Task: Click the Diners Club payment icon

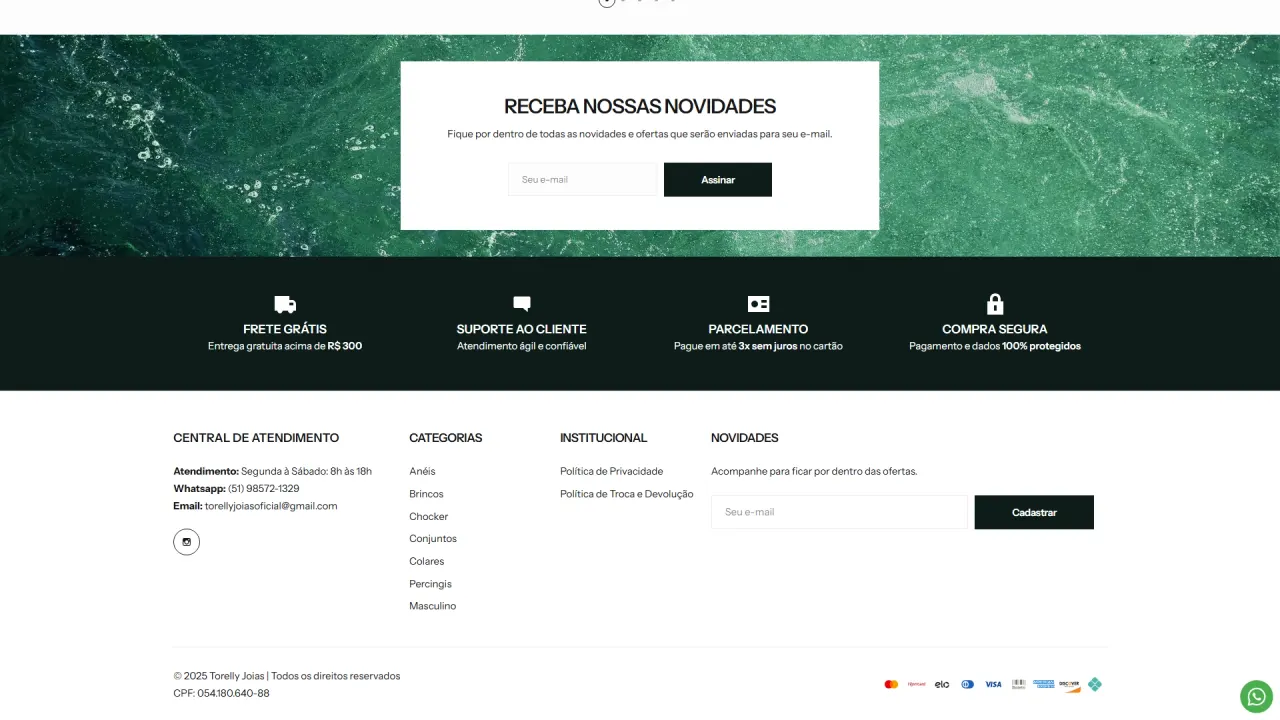Action: pos(968,684)
